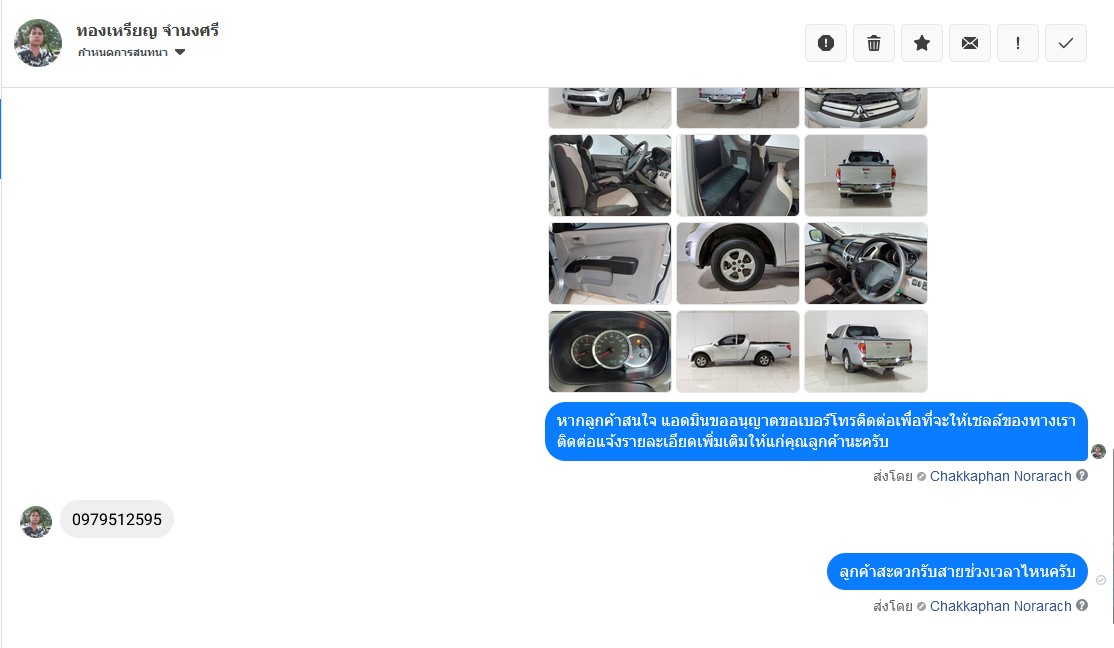Open the Chakkaphan Norarach link below the long message
1114x648 pixels.
[1000, 476]
